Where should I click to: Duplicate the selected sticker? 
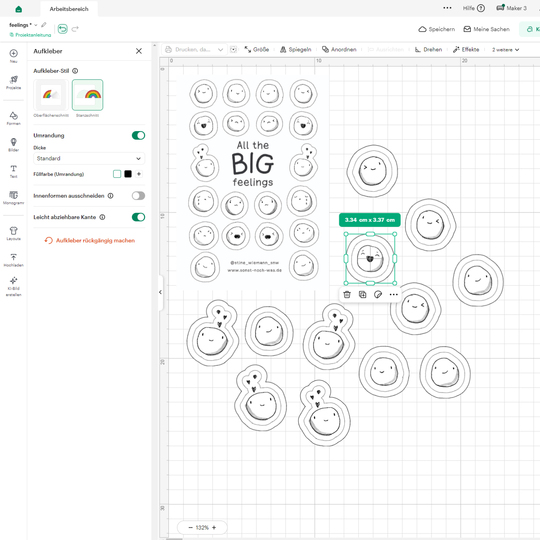pos(362,294)
